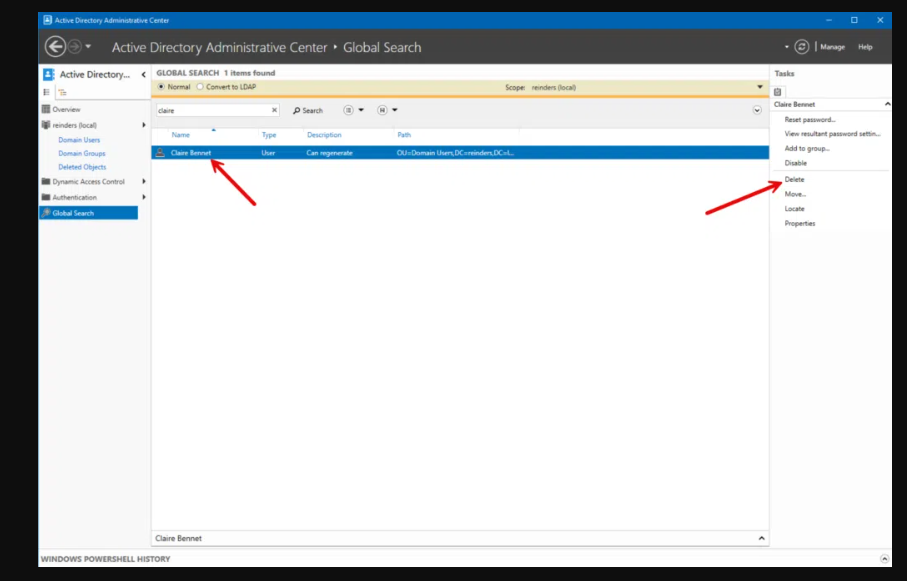Click the Search button

pos(308,110)
